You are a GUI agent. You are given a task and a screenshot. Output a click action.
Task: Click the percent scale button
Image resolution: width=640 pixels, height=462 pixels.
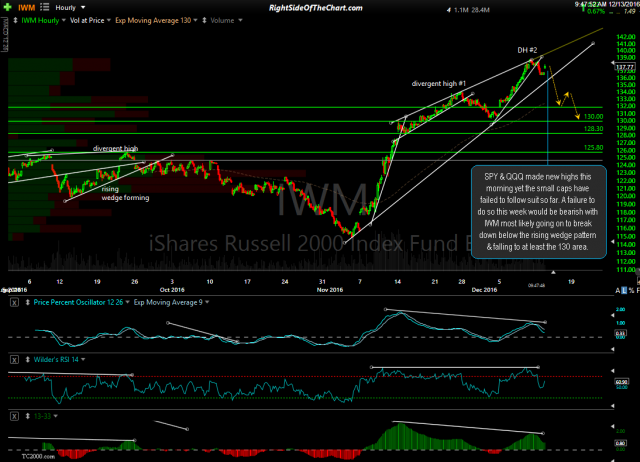[631, 290]
